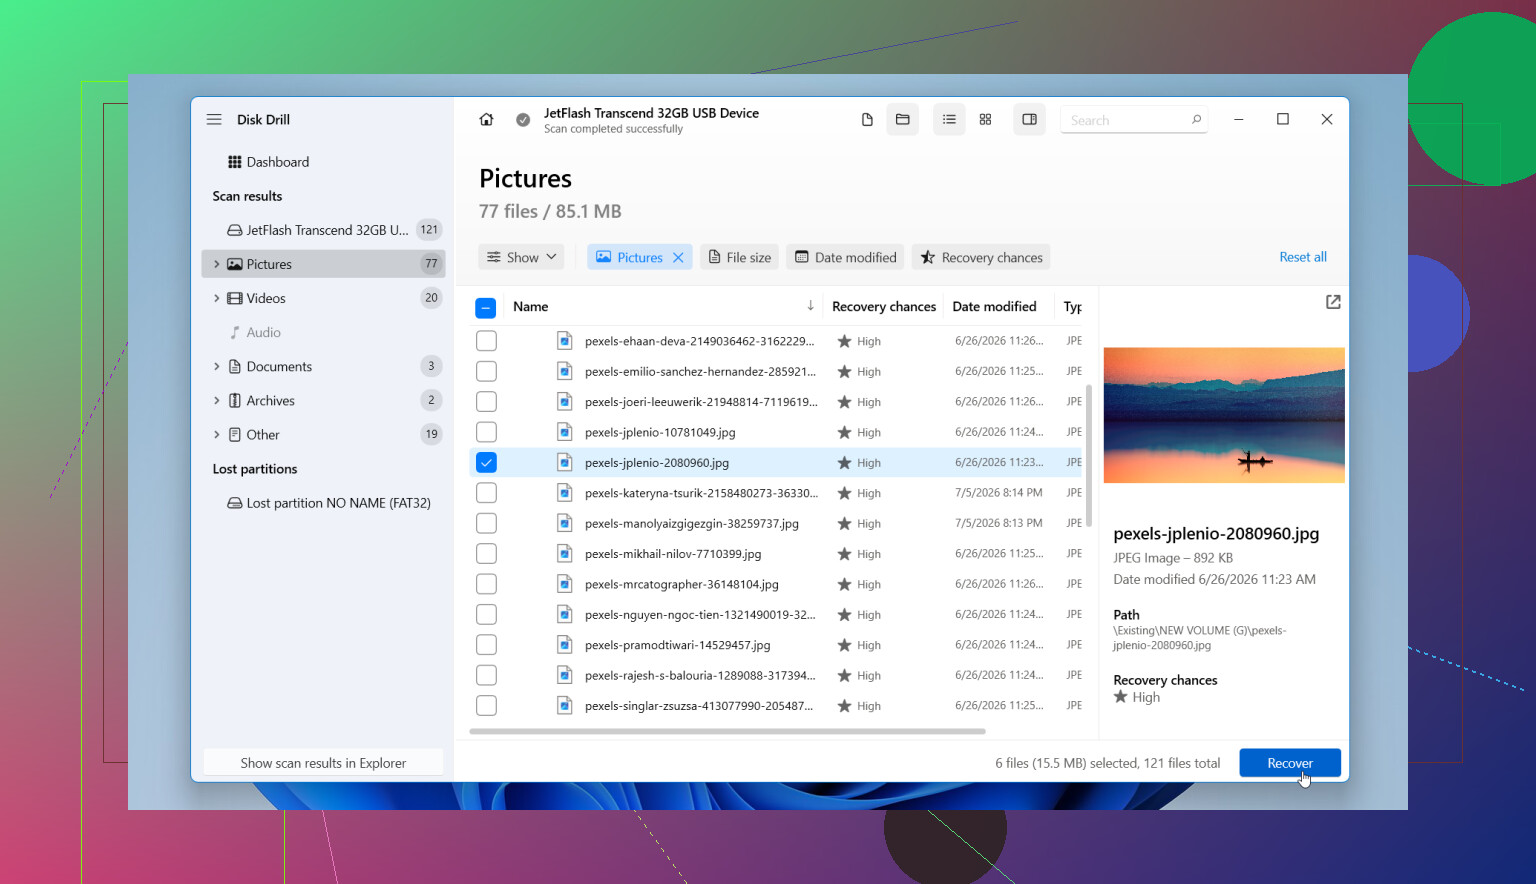Toggle the select-all checkbox in header
1536x884 pixels.
click(x=486, y=307)
